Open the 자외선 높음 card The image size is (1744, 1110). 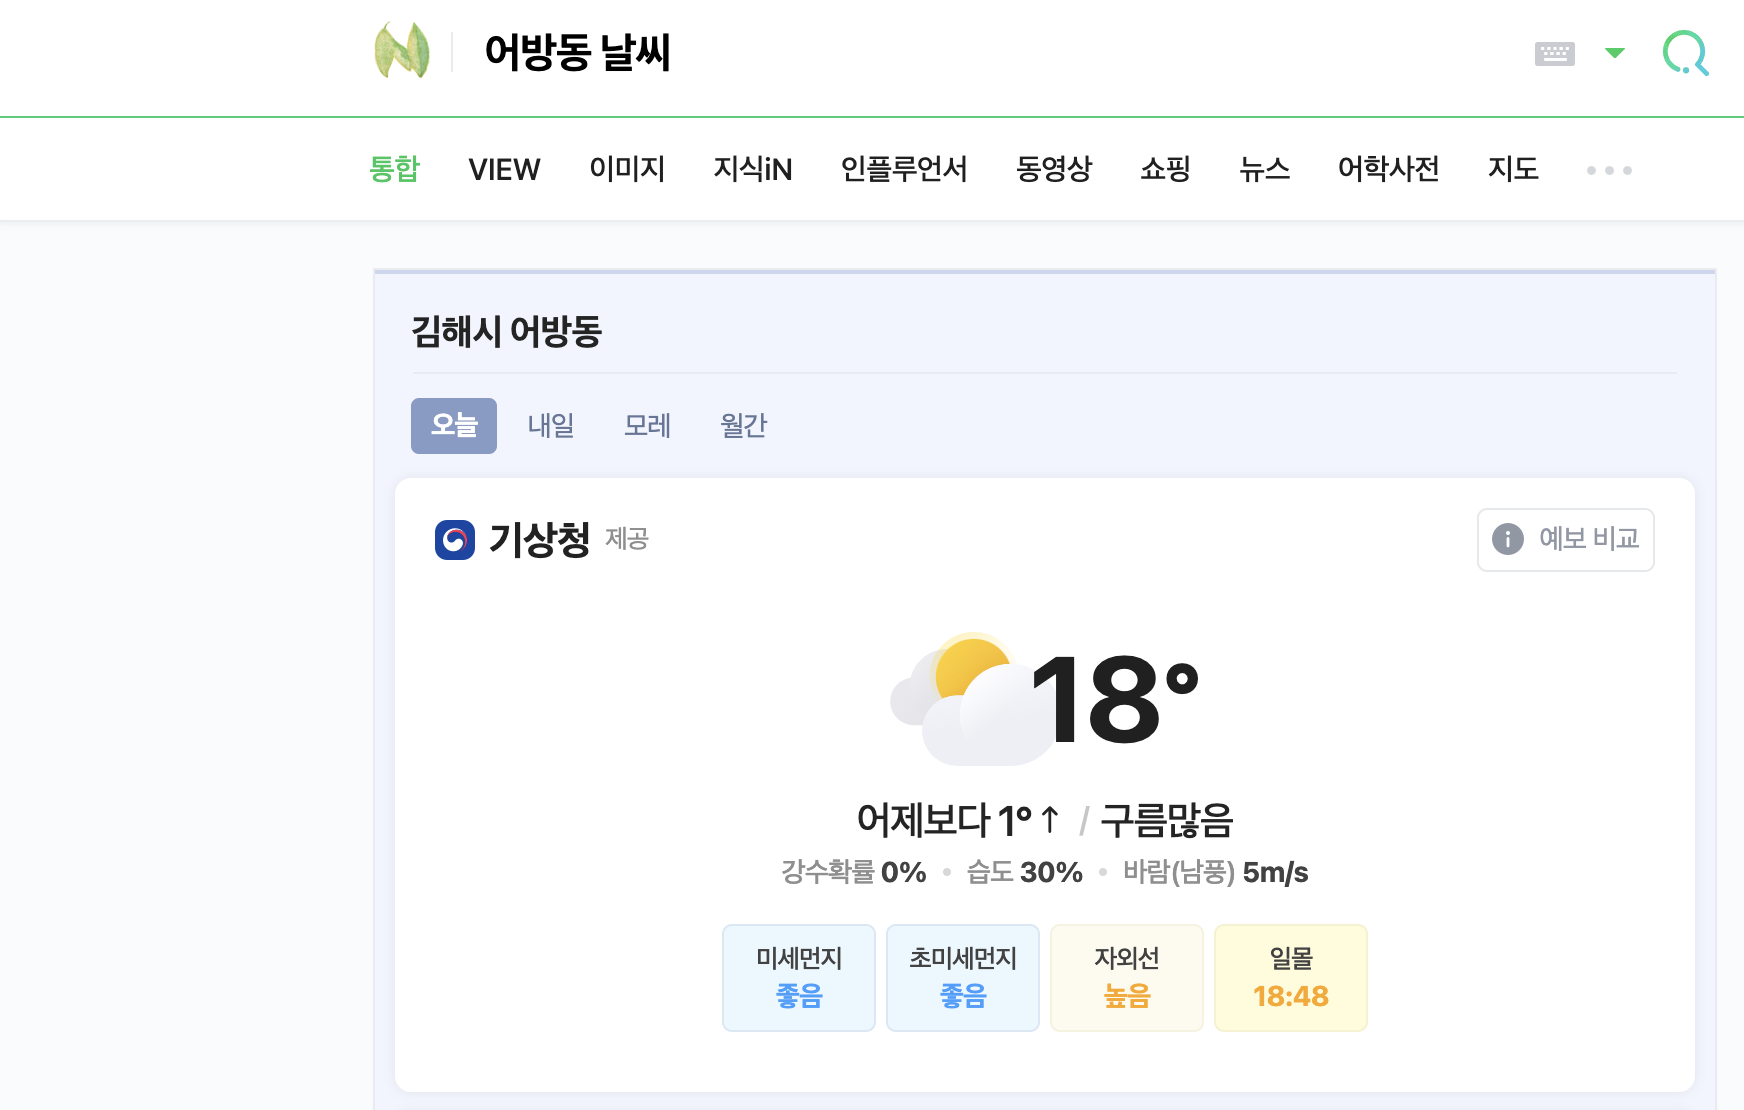coord(1127,978)
